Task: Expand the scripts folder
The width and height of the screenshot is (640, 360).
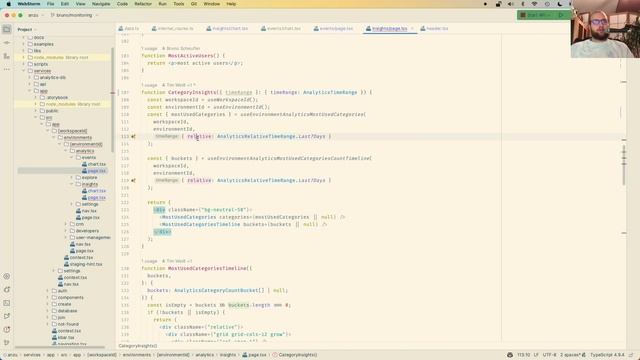Action: (x=24, y=64)
